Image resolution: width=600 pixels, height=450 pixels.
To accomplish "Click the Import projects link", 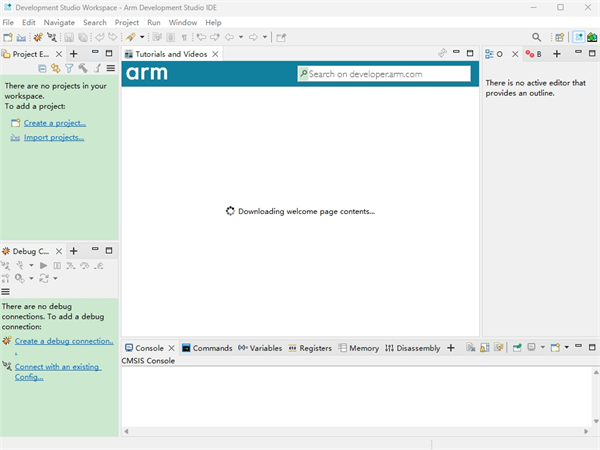I will [54, 137].
